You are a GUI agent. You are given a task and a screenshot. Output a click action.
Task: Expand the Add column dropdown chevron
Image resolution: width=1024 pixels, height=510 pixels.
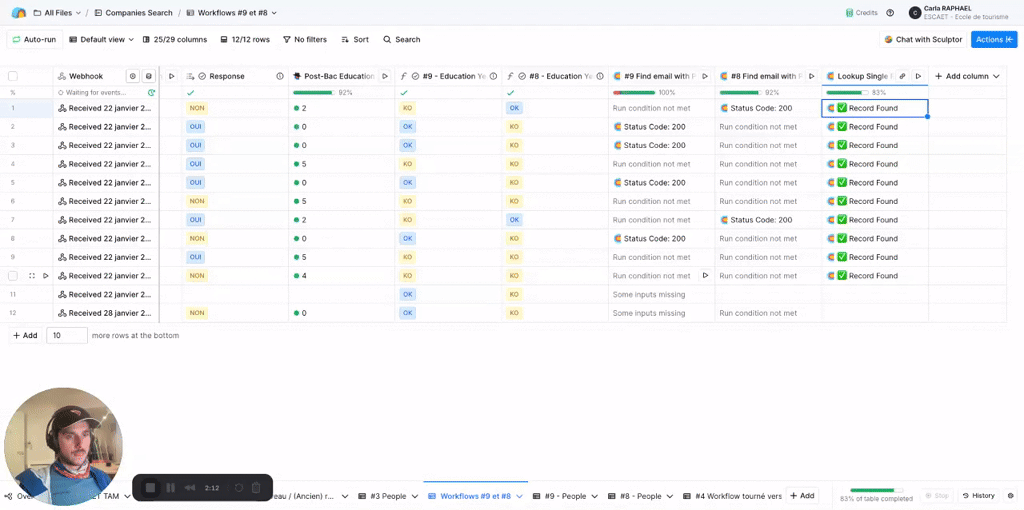click(996, 76)
